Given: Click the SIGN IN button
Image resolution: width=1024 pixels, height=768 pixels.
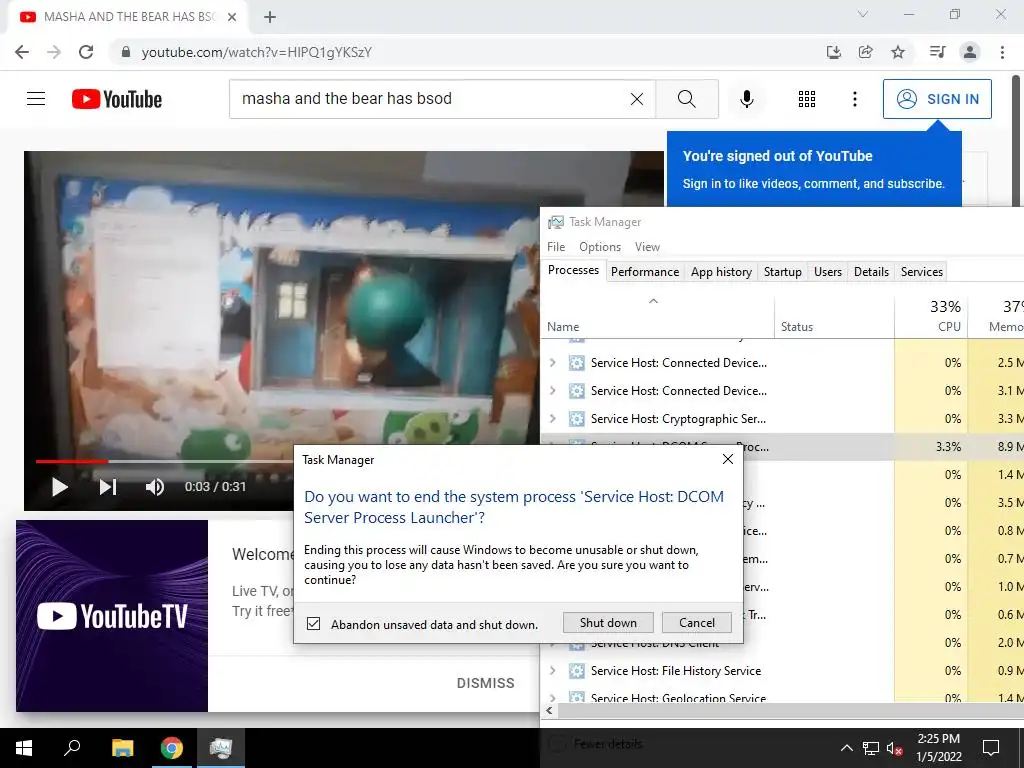Looking at the screenshot, I should pos(937,99).
